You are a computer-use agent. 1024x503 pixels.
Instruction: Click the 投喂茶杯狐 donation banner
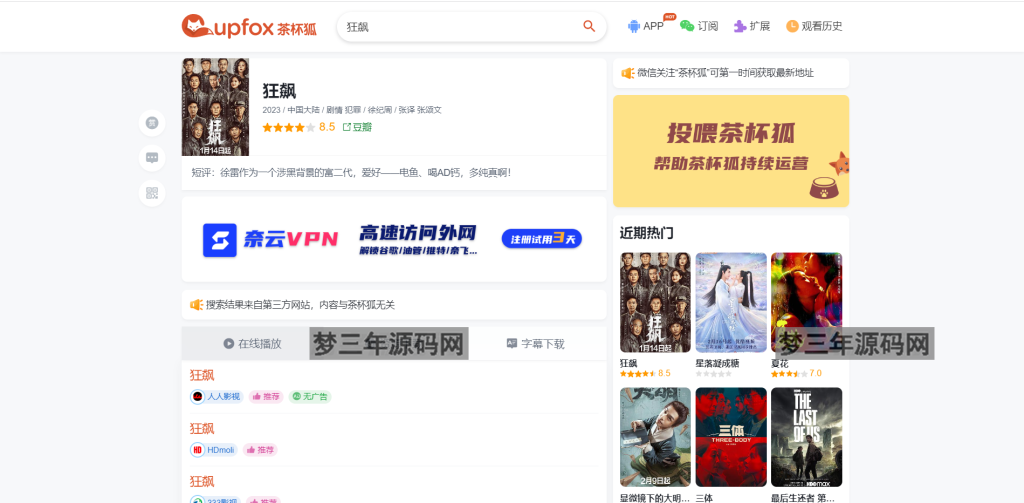pyautogui.click(x=731, y=151)
